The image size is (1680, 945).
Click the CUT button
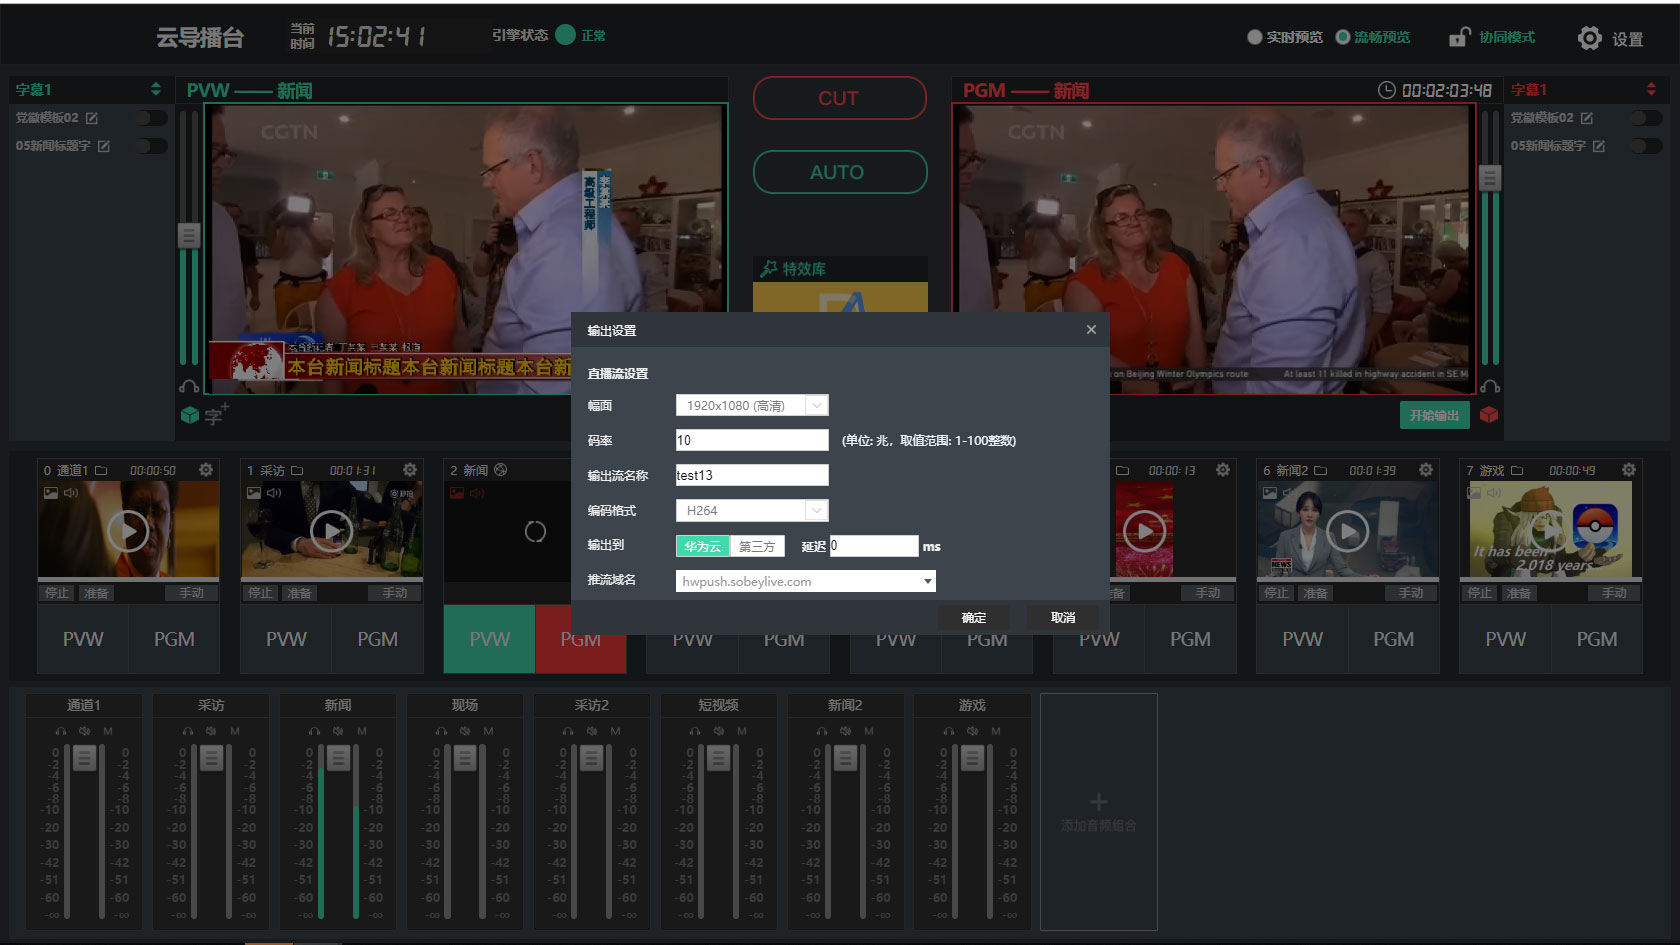(x=840, y=98)
